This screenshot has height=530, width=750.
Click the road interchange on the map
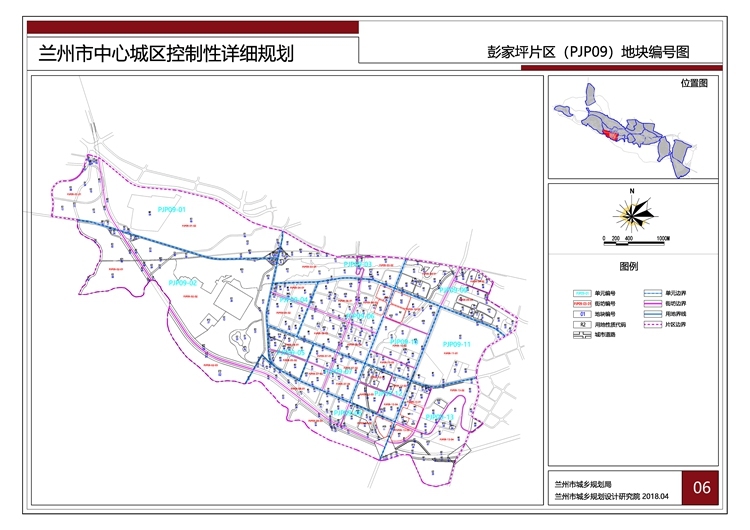274,260
